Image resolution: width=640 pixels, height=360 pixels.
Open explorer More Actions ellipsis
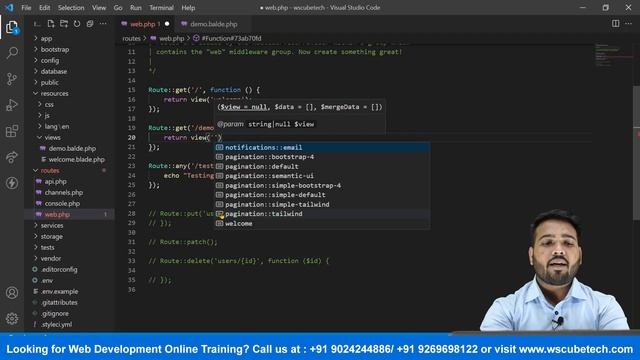coord(103,24)
